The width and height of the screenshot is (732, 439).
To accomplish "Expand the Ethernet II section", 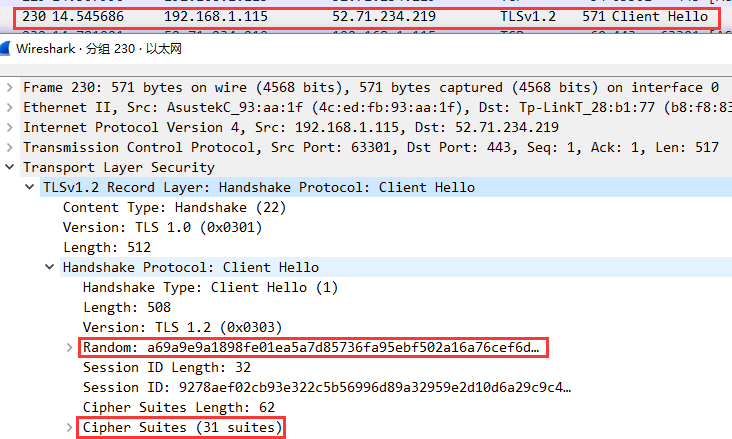I will 10,107.
